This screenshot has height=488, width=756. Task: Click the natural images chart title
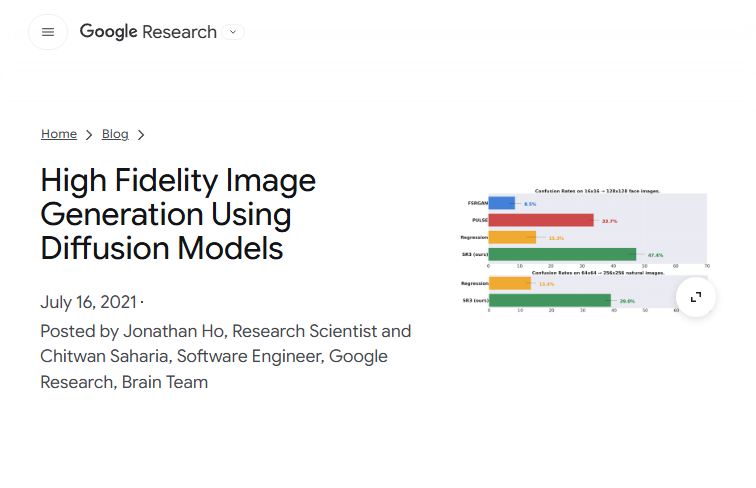point(597,272)
